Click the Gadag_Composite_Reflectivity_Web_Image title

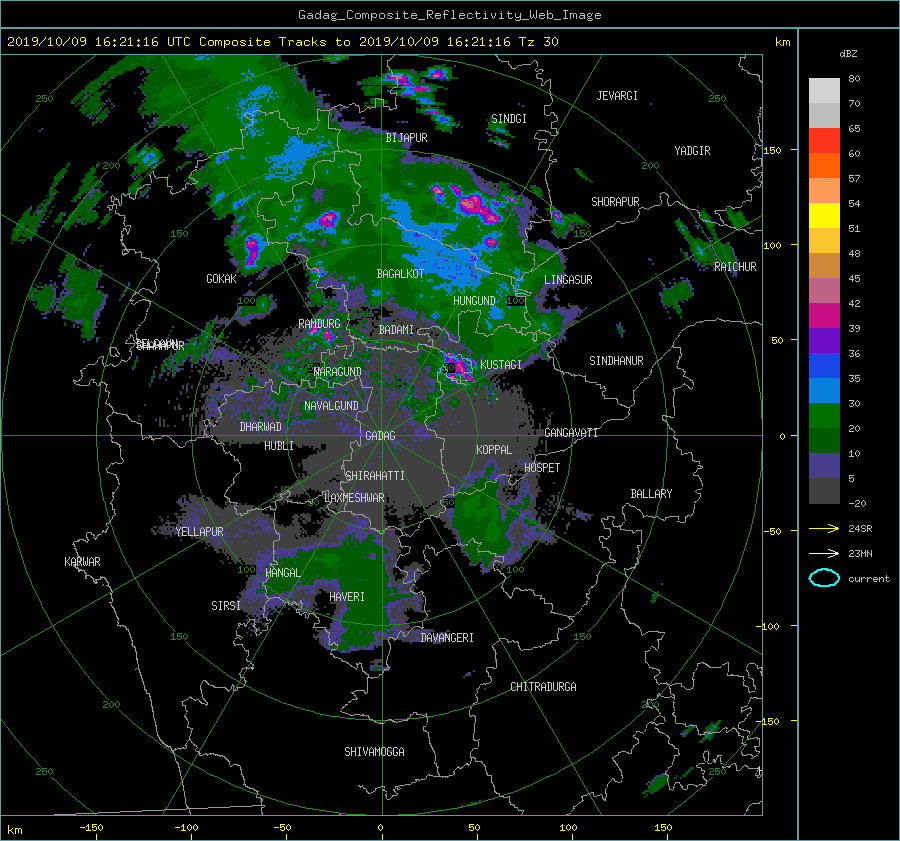click(x=449, y=15)
